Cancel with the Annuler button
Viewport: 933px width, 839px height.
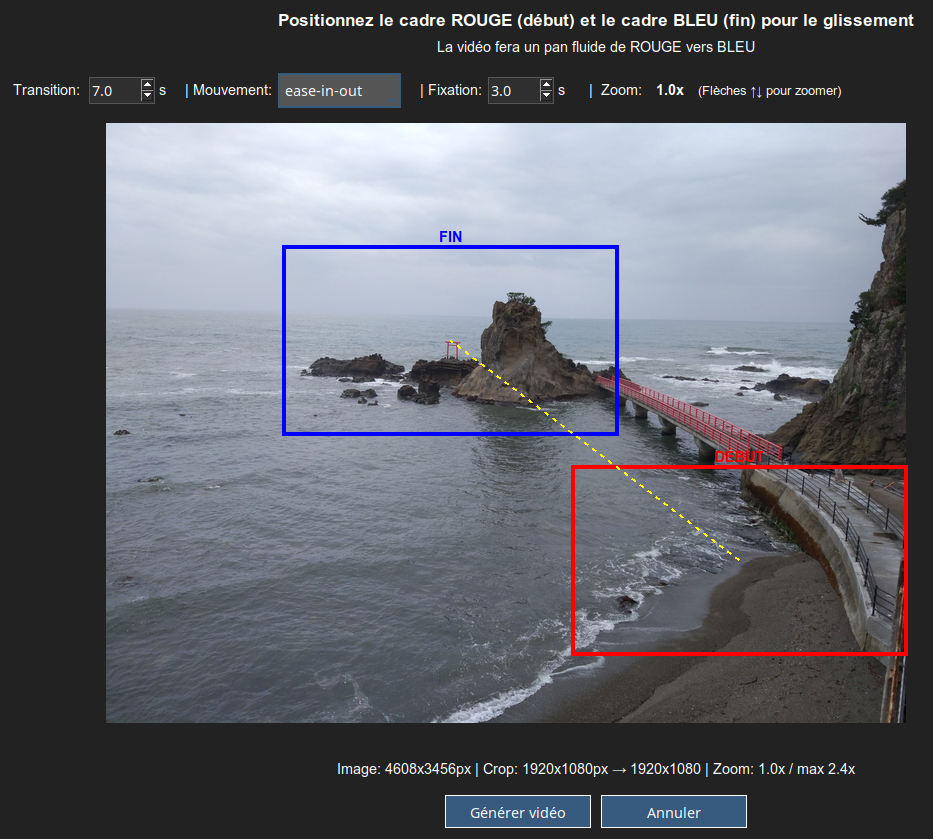(x=673, y=812)
